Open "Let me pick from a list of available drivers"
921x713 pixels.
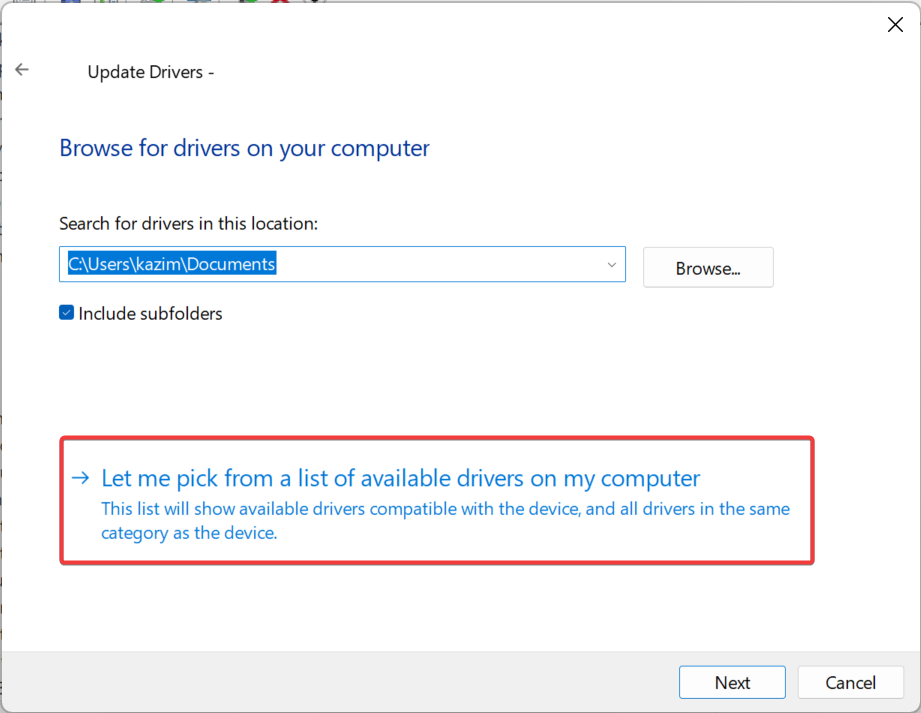pyautogui.click(x=399, y=478)
